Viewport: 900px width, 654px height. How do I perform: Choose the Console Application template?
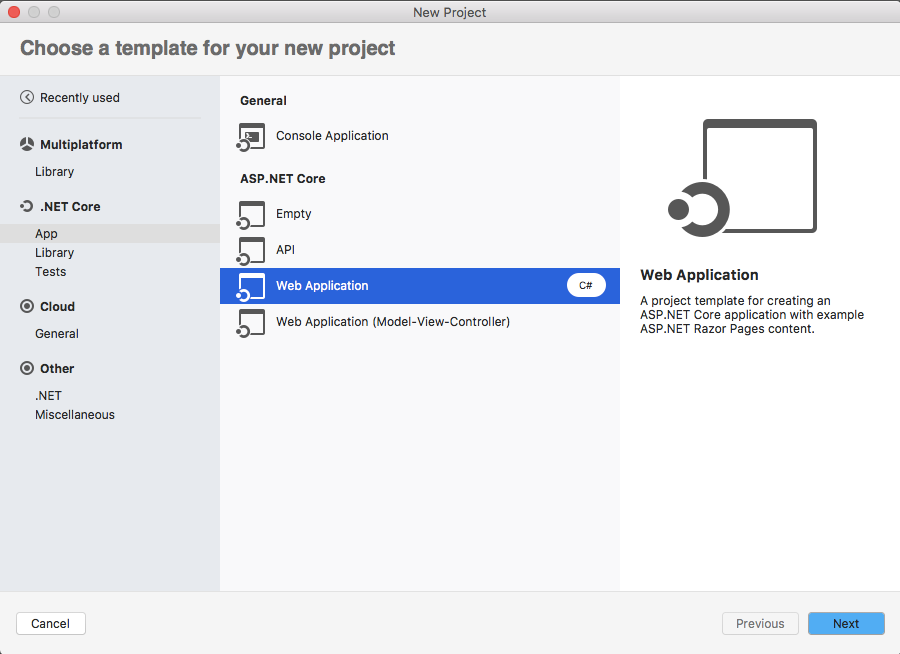[x=420, y=136]
